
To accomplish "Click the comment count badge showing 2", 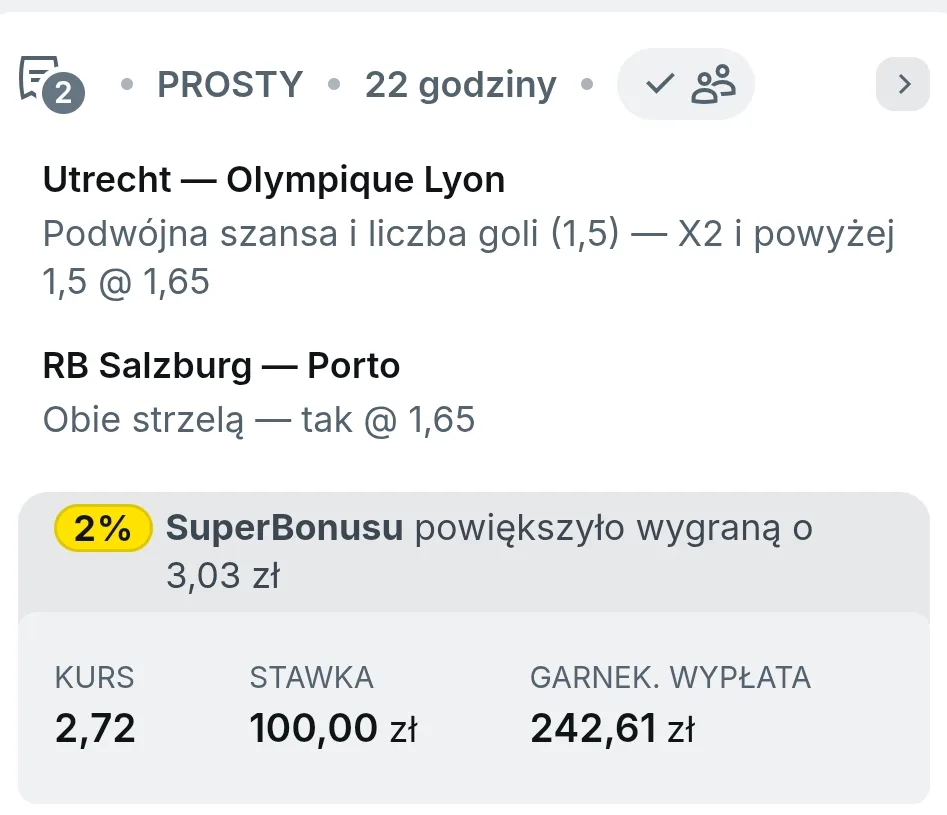I will click(x=63, y=92).
